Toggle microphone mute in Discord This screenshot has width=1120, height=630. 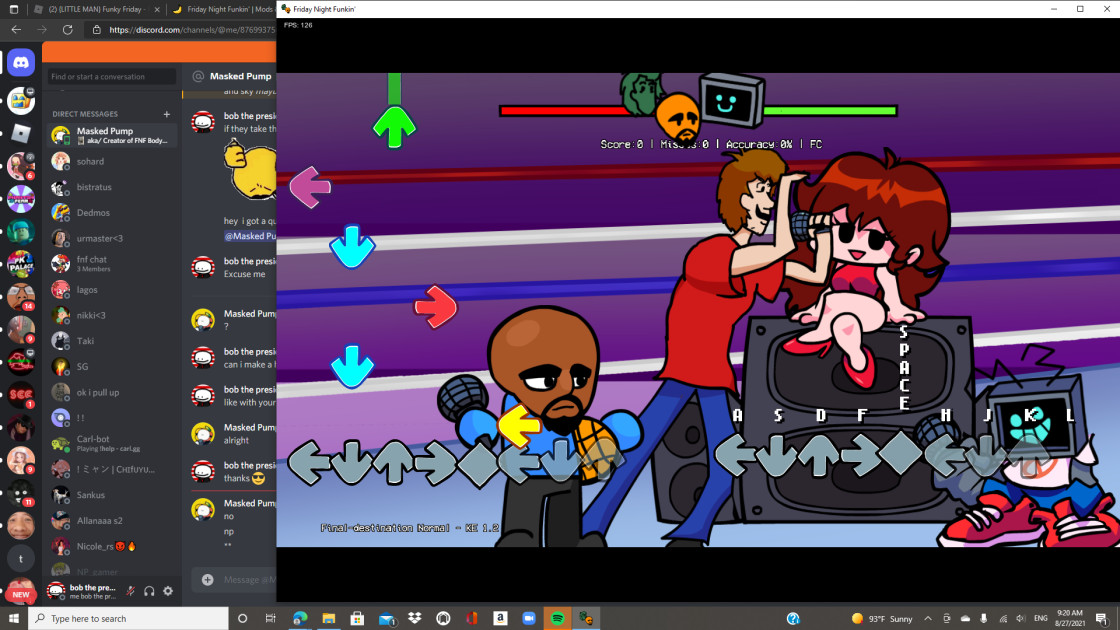130,591
